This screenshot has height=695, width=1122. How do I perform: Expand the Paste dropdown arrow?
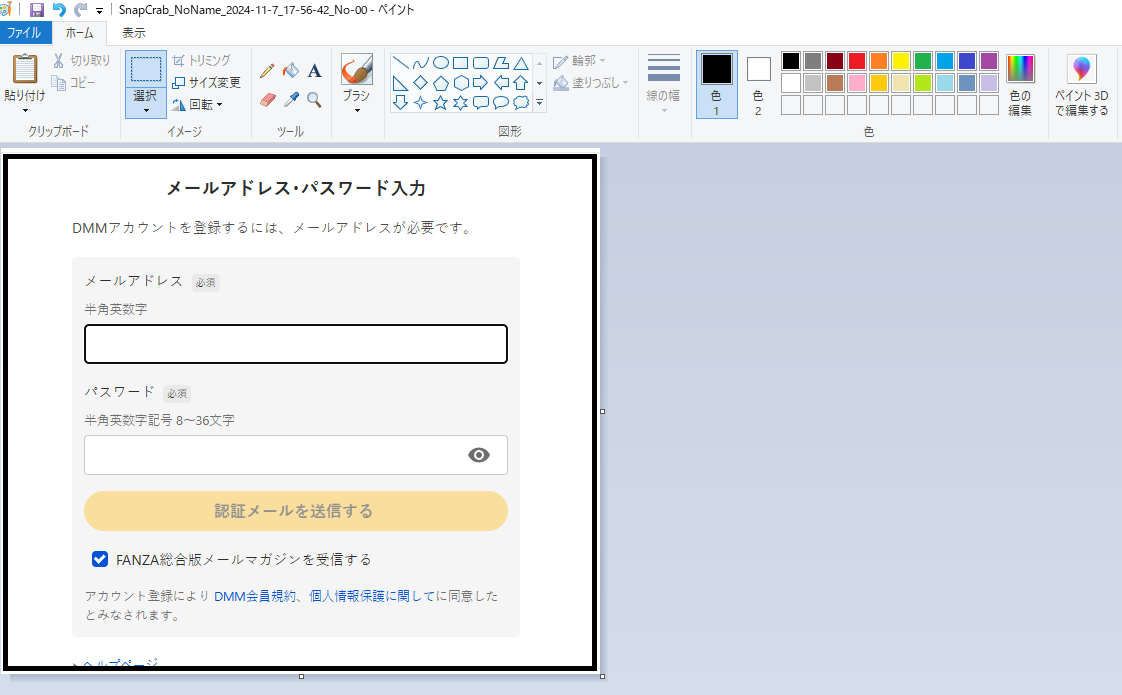(25, 110)
